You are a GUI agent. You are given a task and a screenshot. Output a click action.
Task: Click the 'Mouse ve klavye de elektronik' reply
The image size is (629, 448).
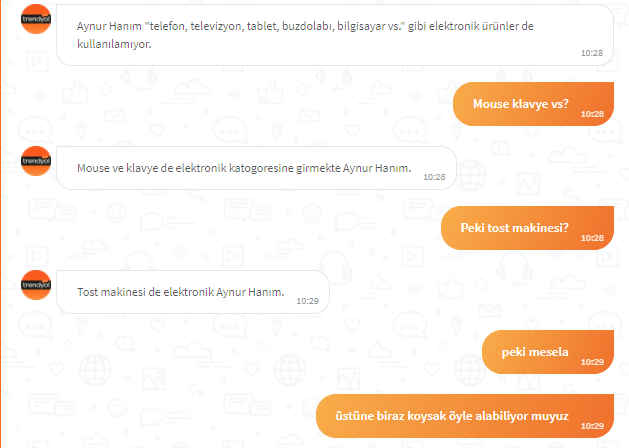tap(256, 168)
